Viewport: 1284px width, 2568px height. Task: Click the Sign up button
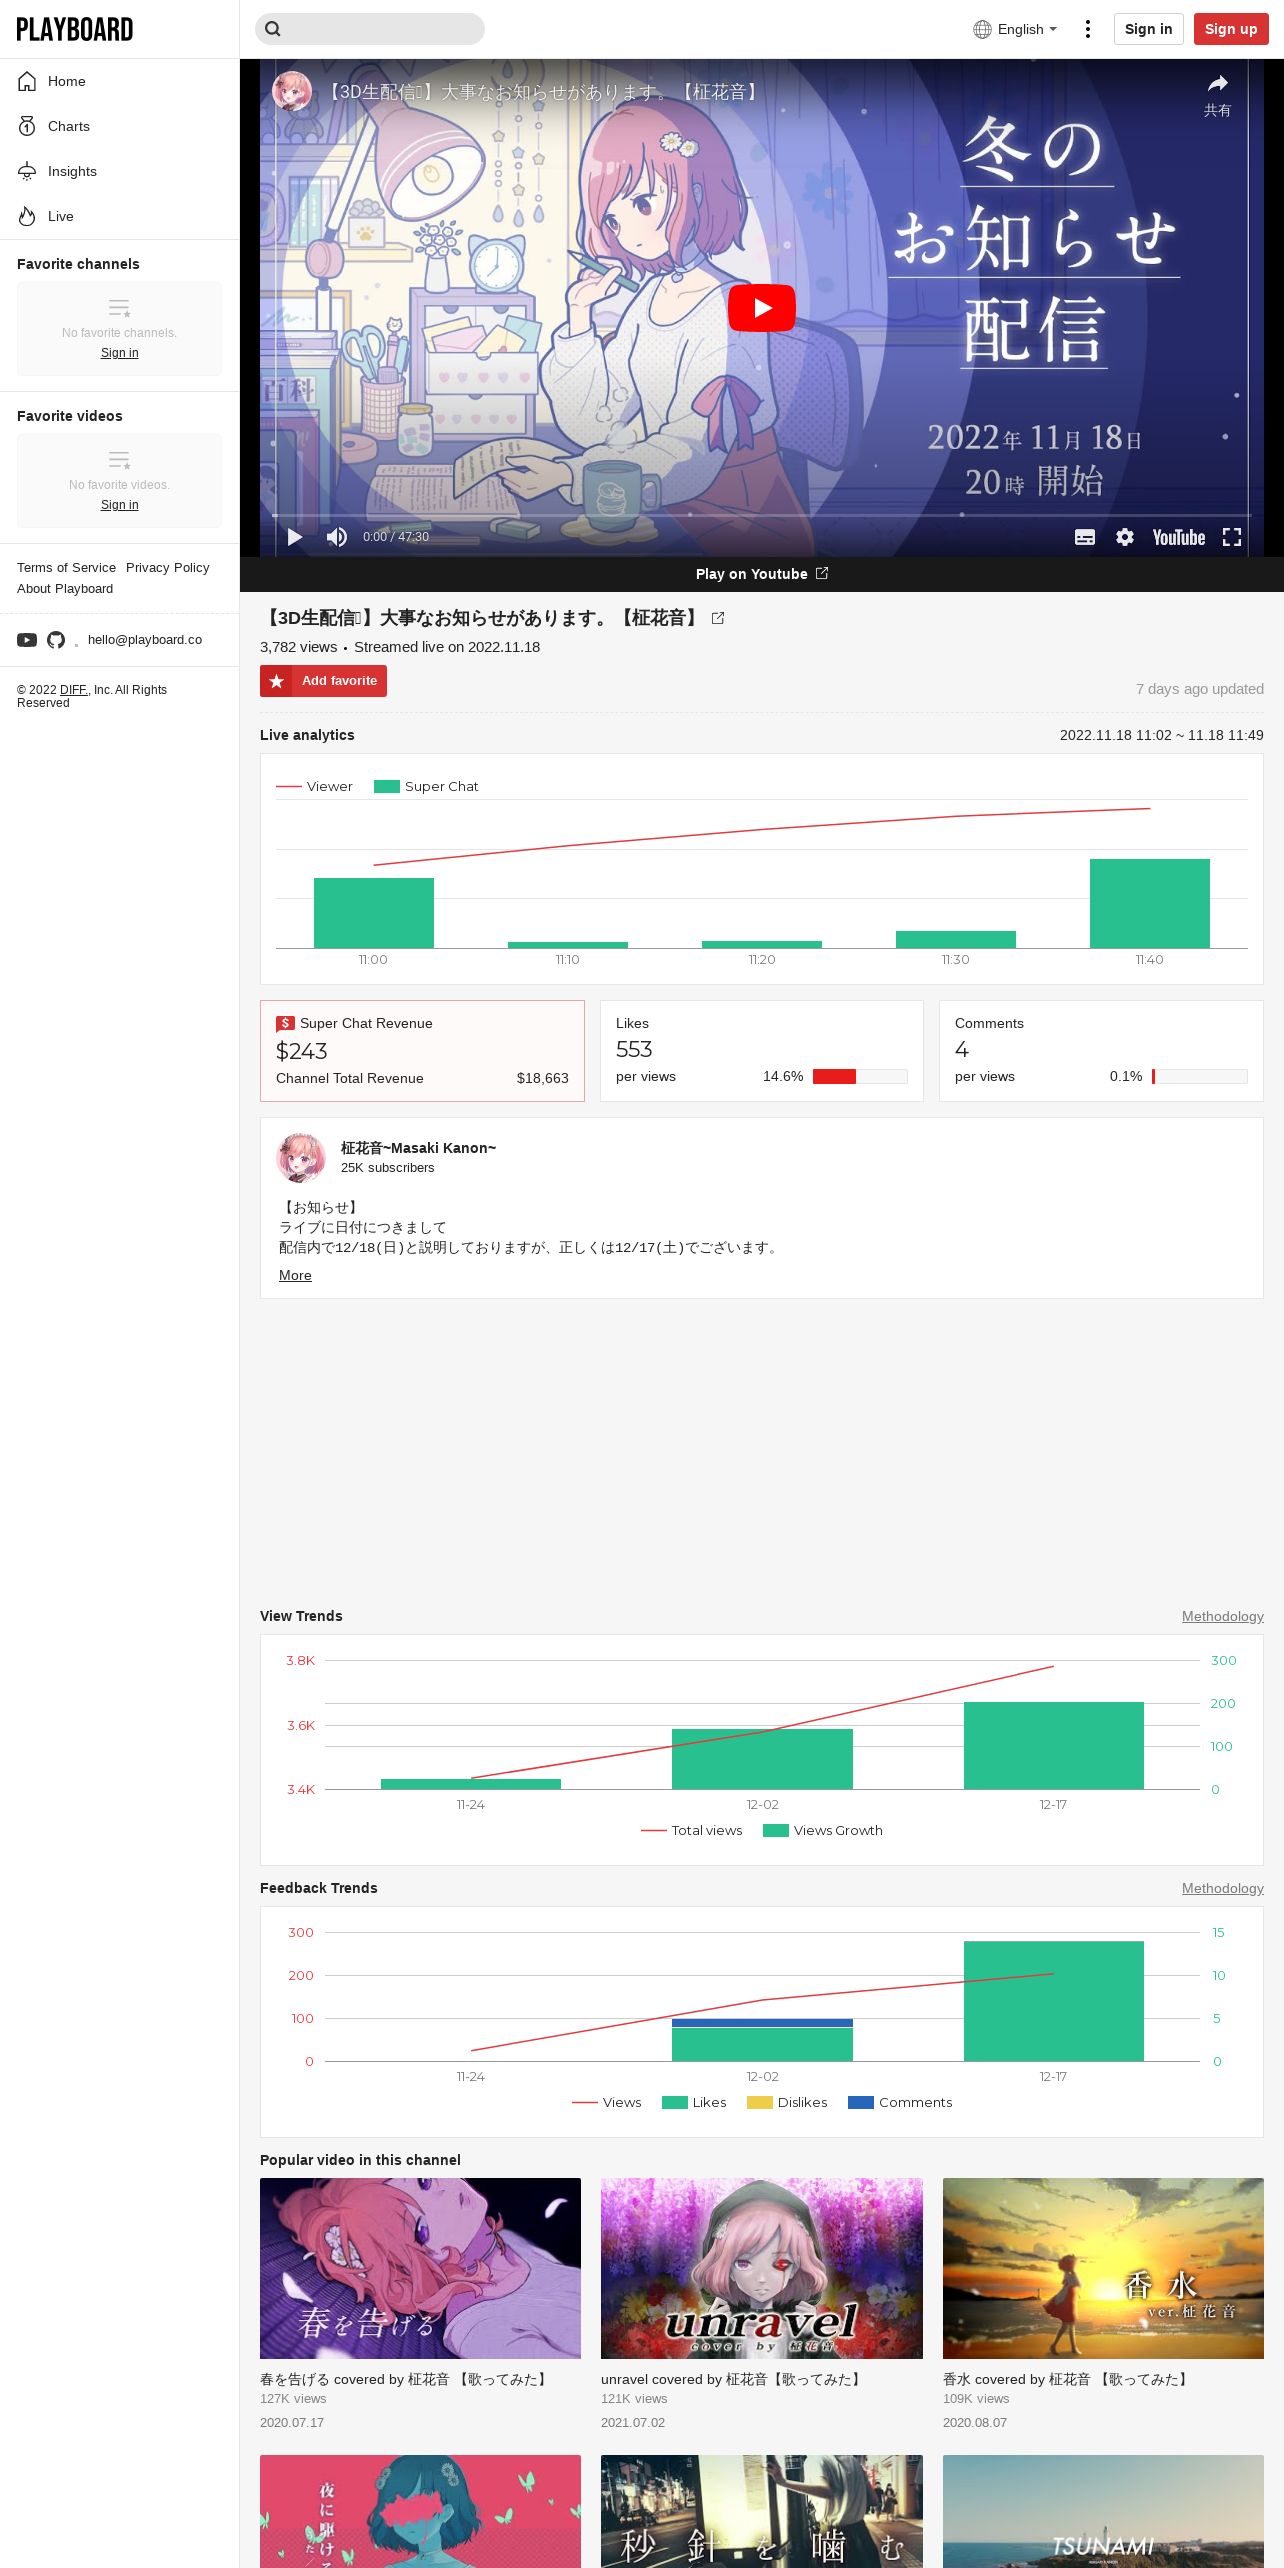1231,29
